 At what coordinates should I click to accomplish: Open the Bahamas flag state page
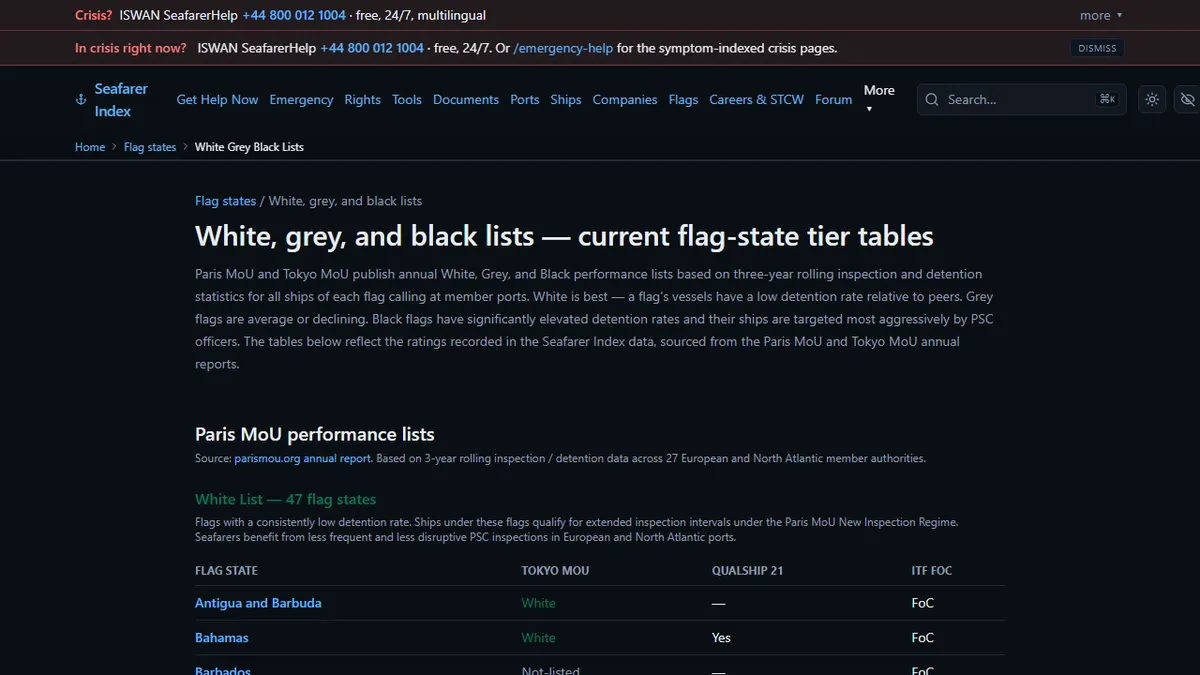point(222,637)
